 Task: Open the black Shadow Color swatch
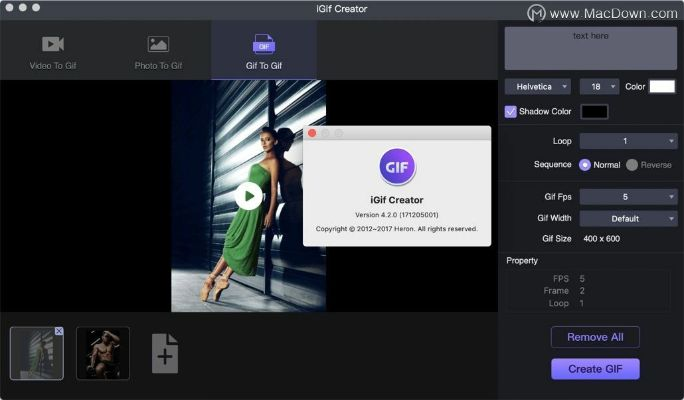(594, 112)
